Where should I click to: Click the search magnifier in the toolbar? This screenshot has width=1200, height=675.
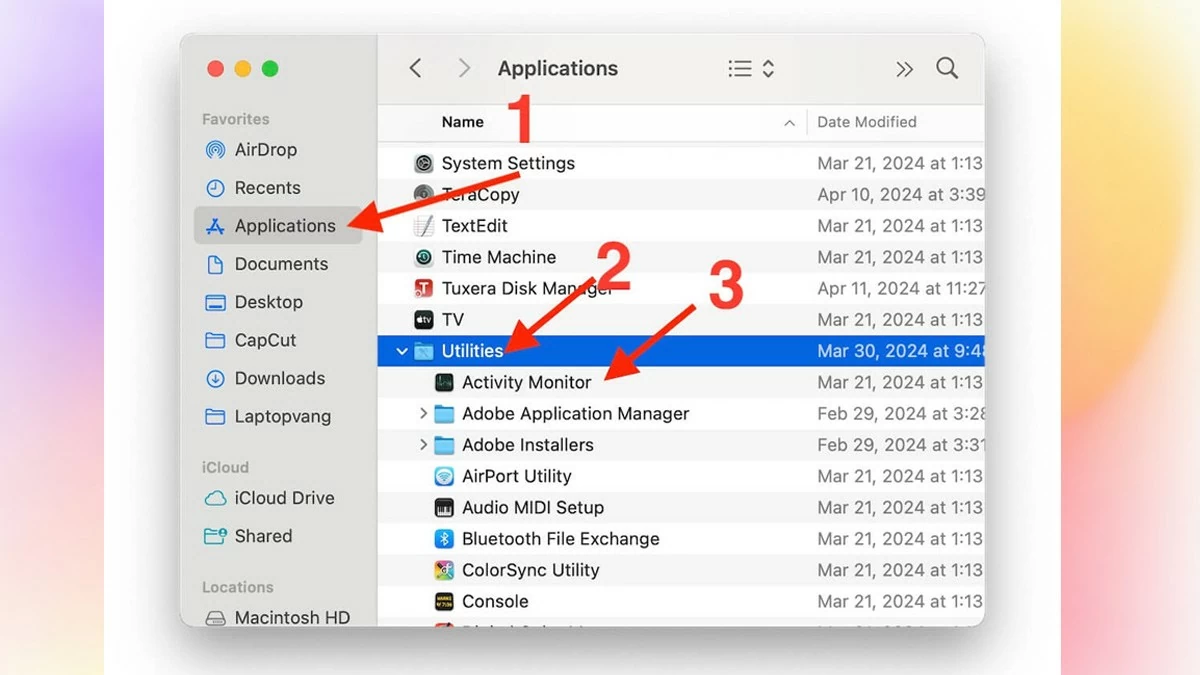pyautogui.click(x=946, y=68)
